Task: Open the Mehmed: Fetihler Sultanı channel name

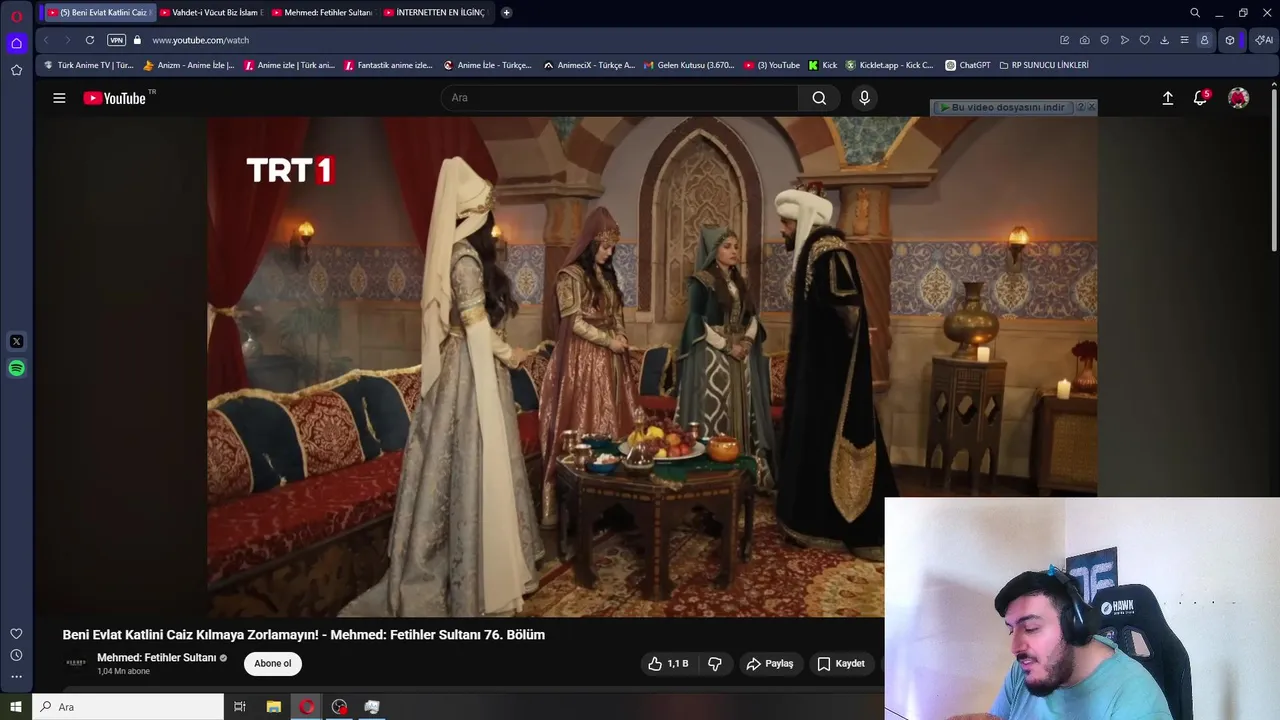Action: click(x=157, y=657)
